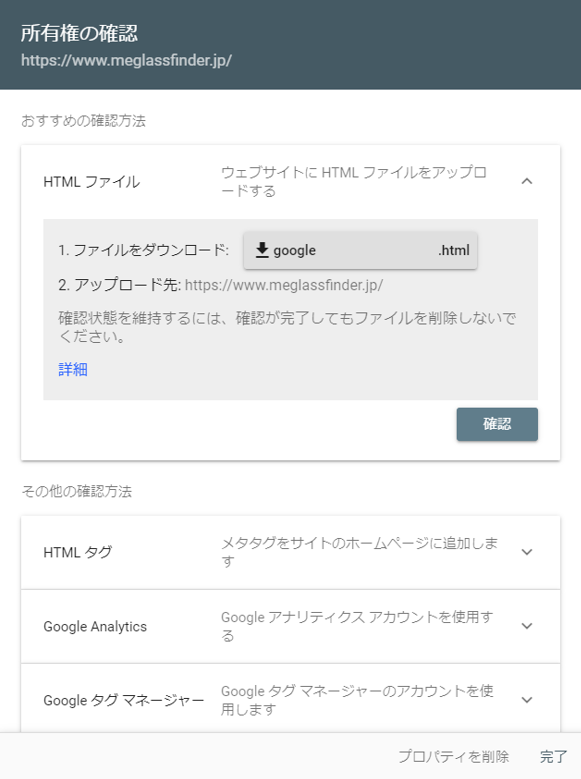Select the HTML ファイル method label
This screenshot has height=779, width=581.
click(92, 182)
